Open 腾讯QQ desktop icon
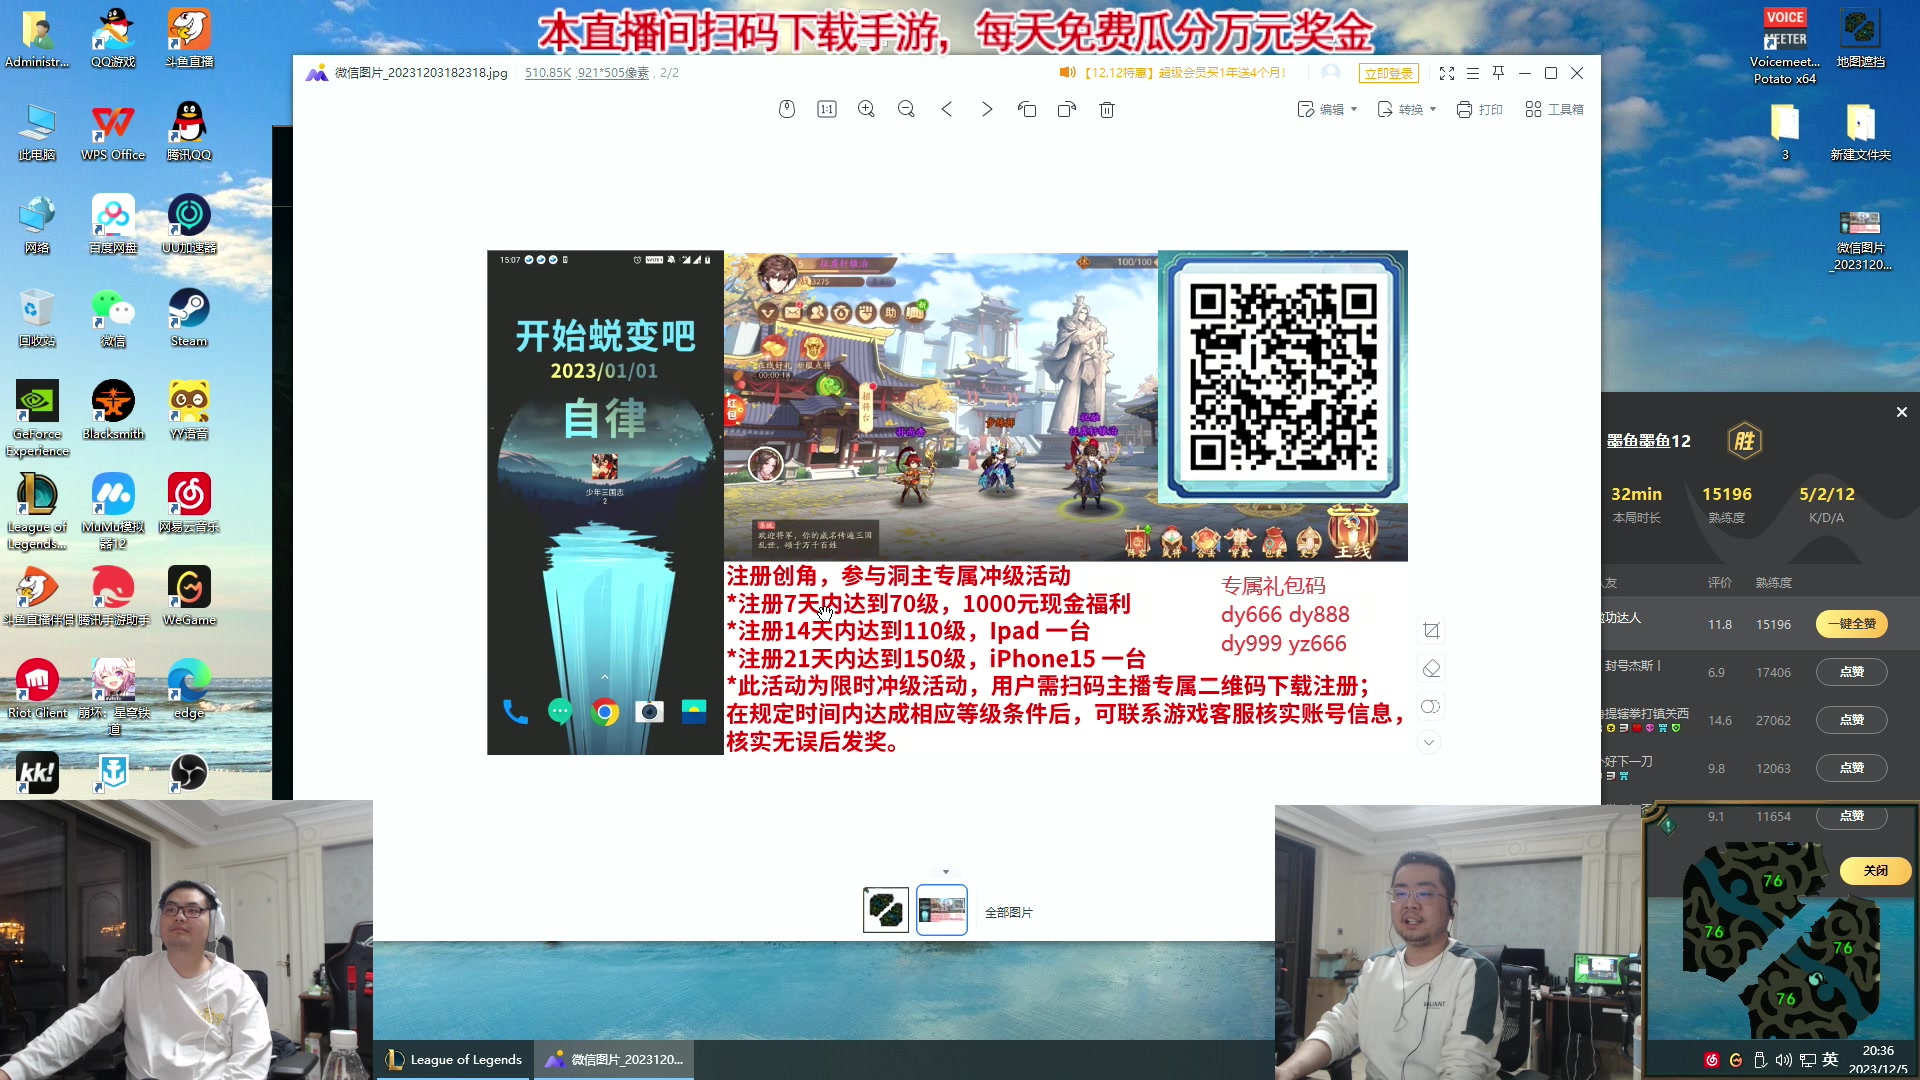This screenshot has height=1080, width=1920. tap(189, 131)
